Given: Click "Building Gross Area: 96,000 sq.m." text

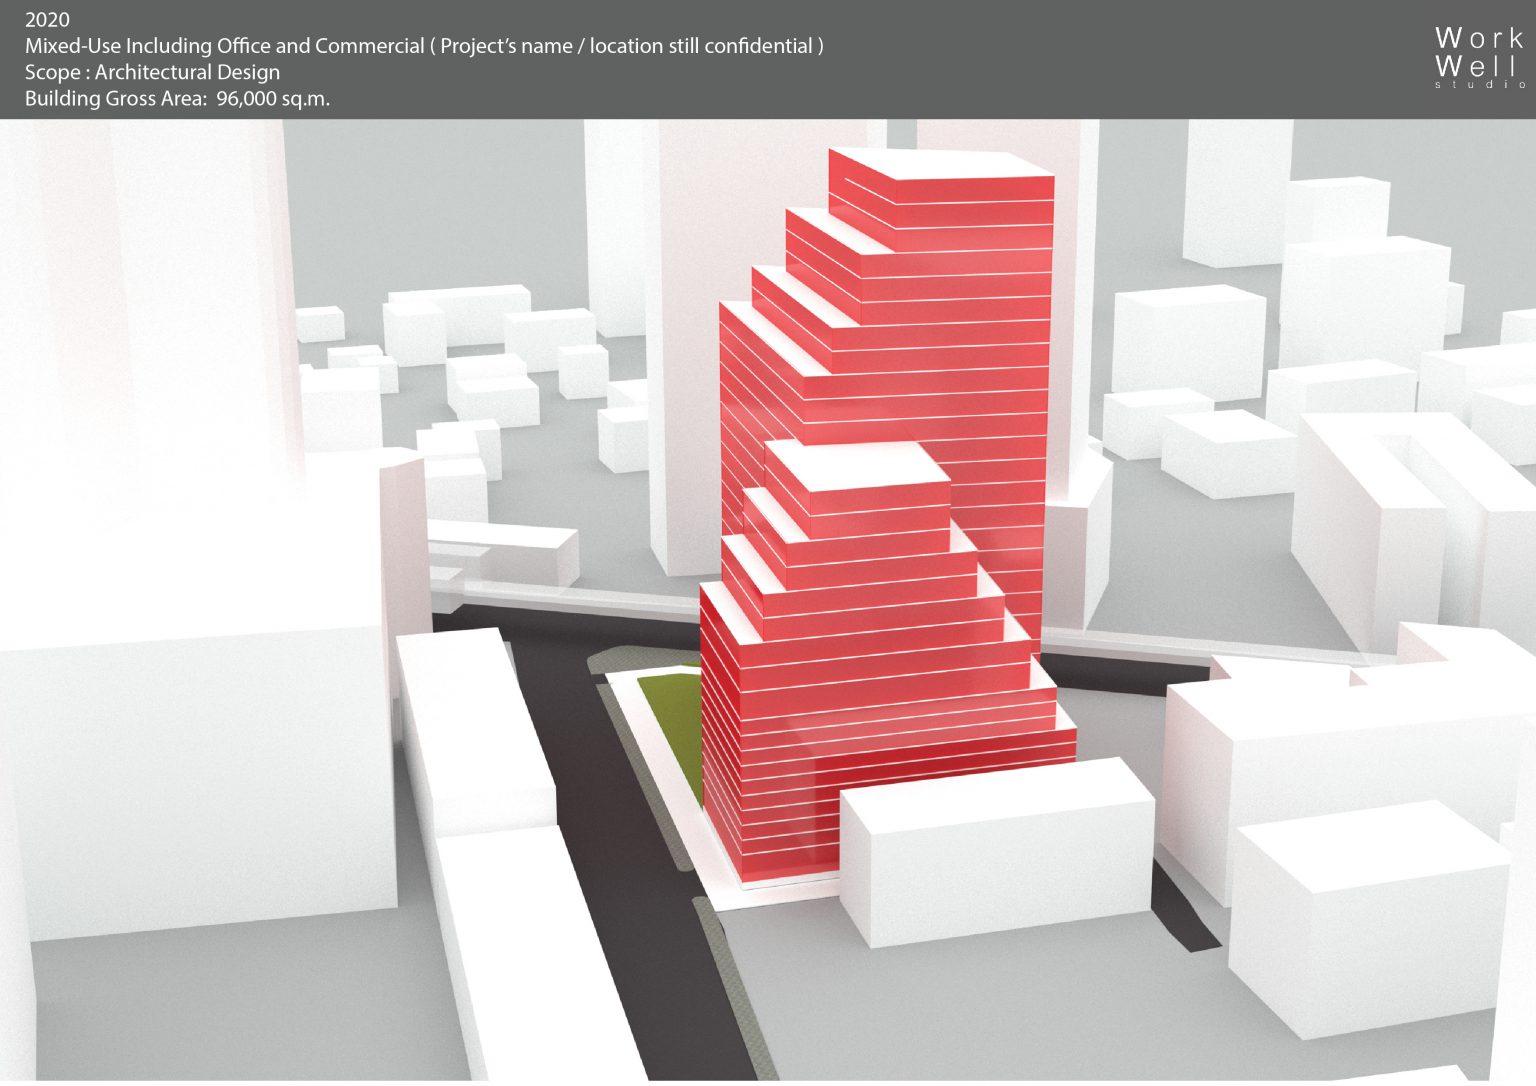Looking at the screenshot, I should point(177,98).
